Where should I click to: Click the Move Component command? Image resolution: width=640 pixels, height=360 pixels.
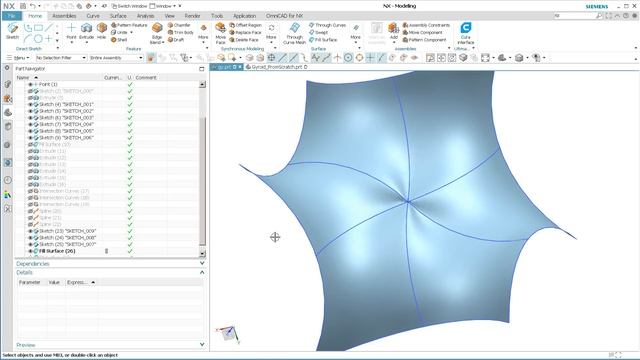422,32
